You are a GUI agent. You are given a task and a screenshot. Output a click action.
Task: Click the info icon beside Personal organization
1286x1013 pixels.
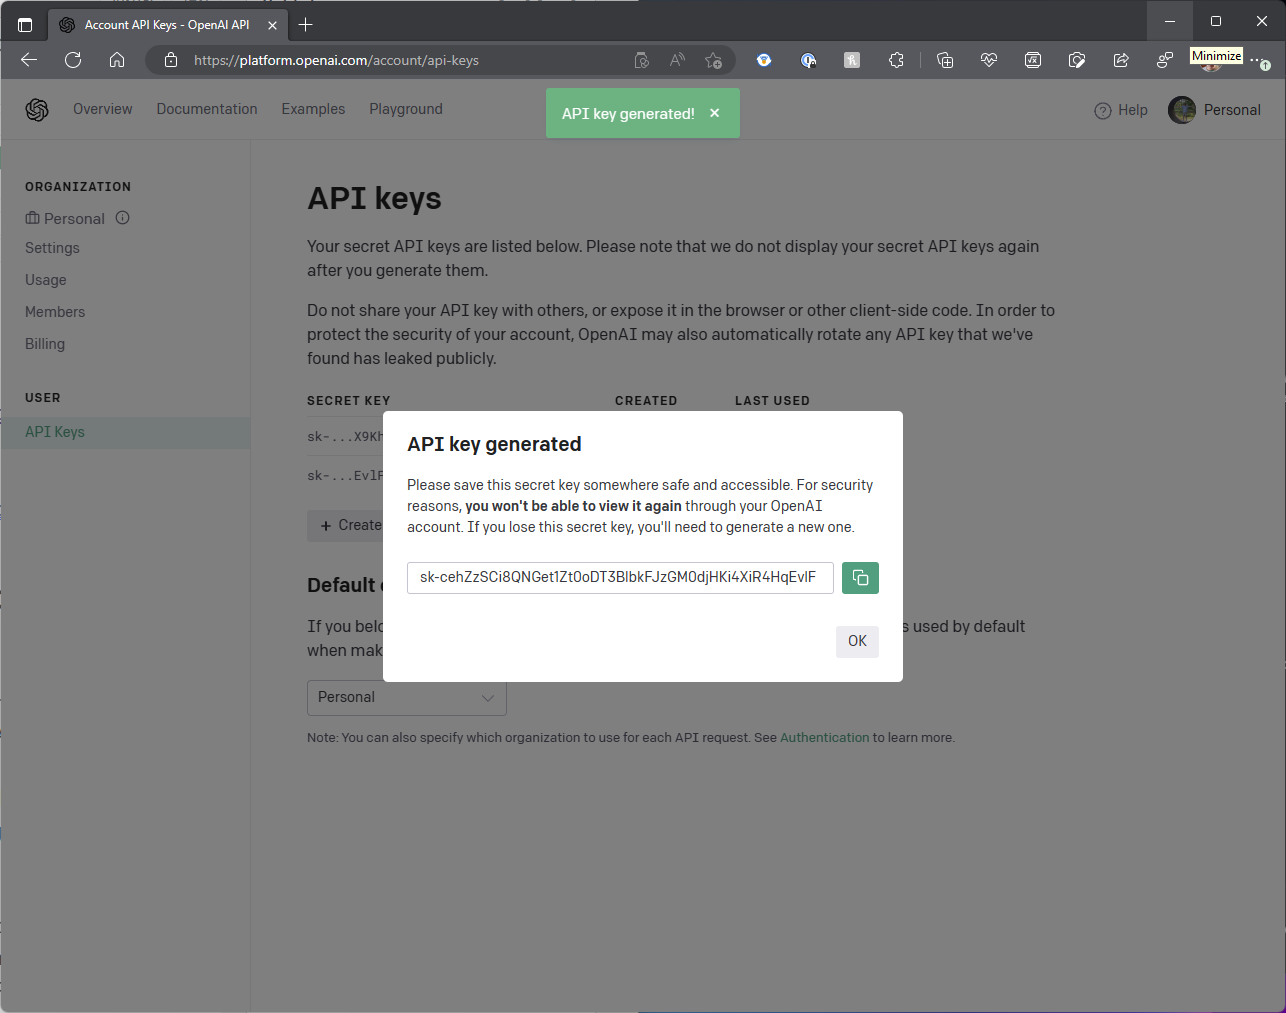tap(123, 217)
